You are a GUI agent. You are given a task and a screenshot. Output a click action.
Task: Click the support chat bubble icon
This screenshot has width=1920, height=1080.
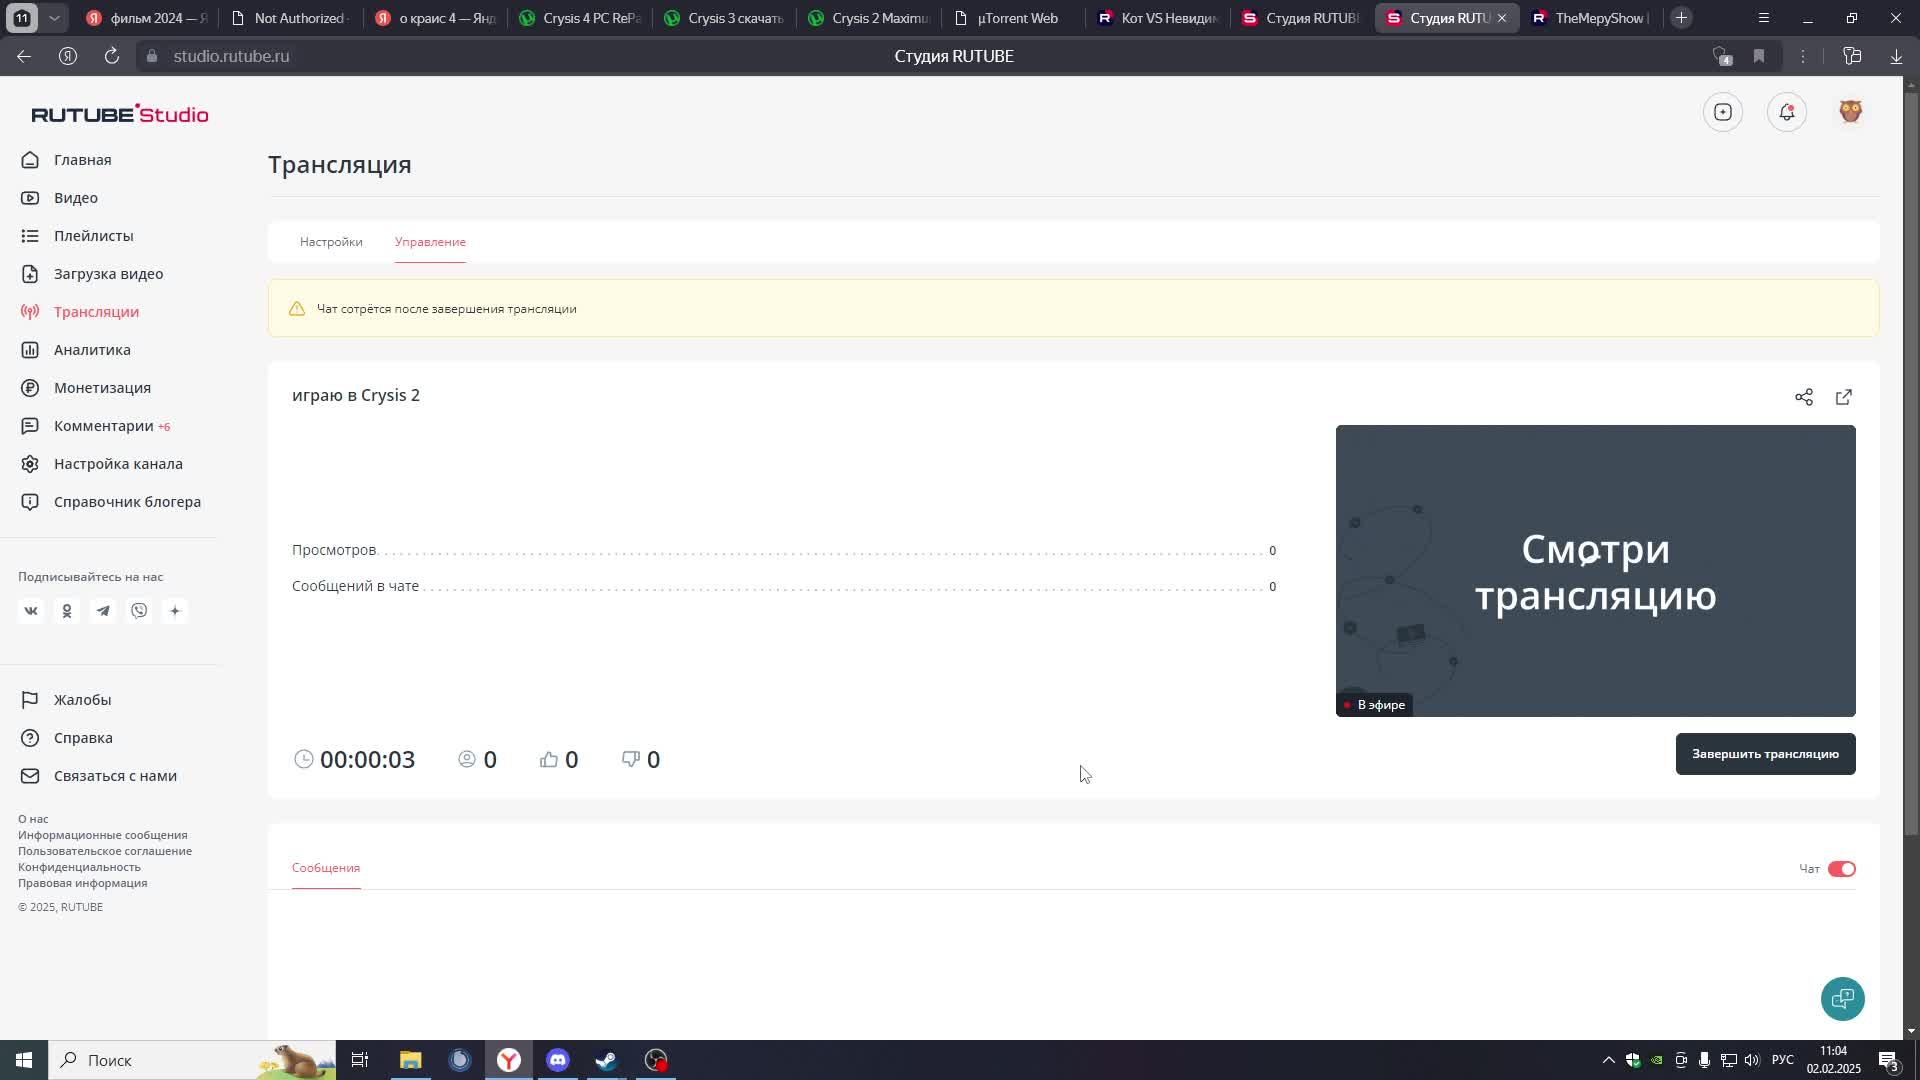click(1842, 998)
